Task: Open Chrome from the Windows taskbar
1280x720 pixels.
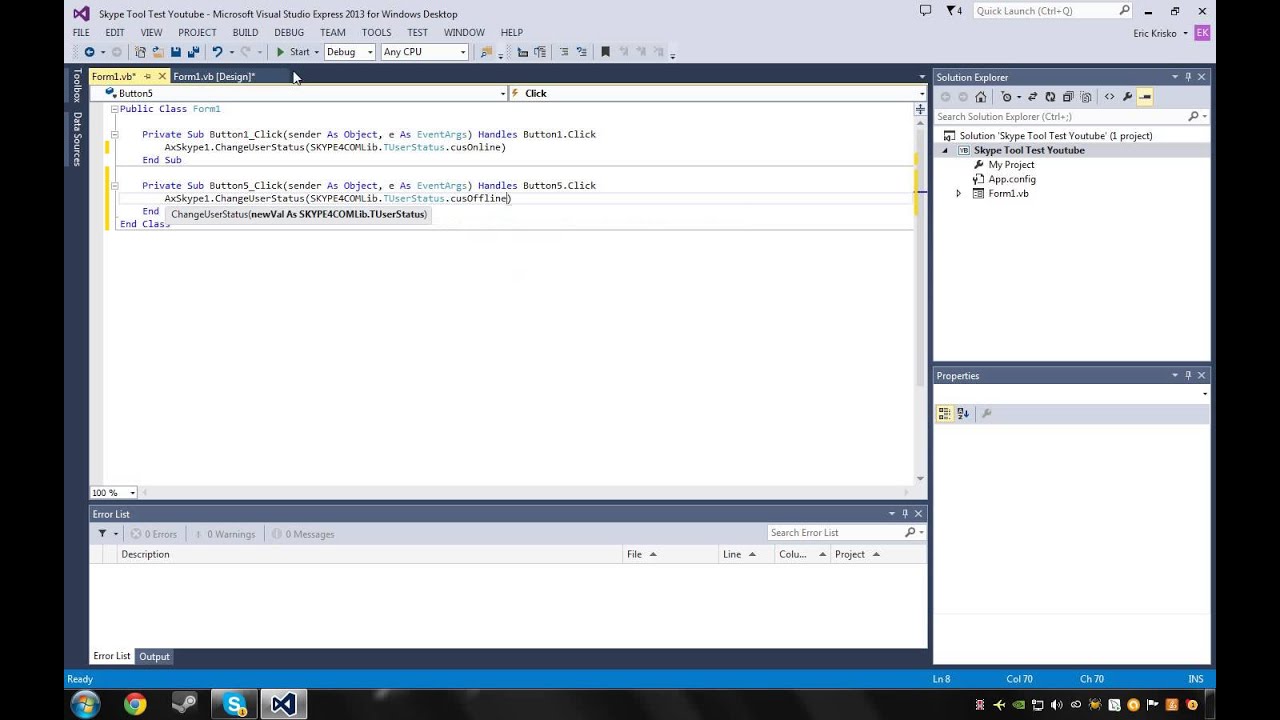Action: coord(135,705)
